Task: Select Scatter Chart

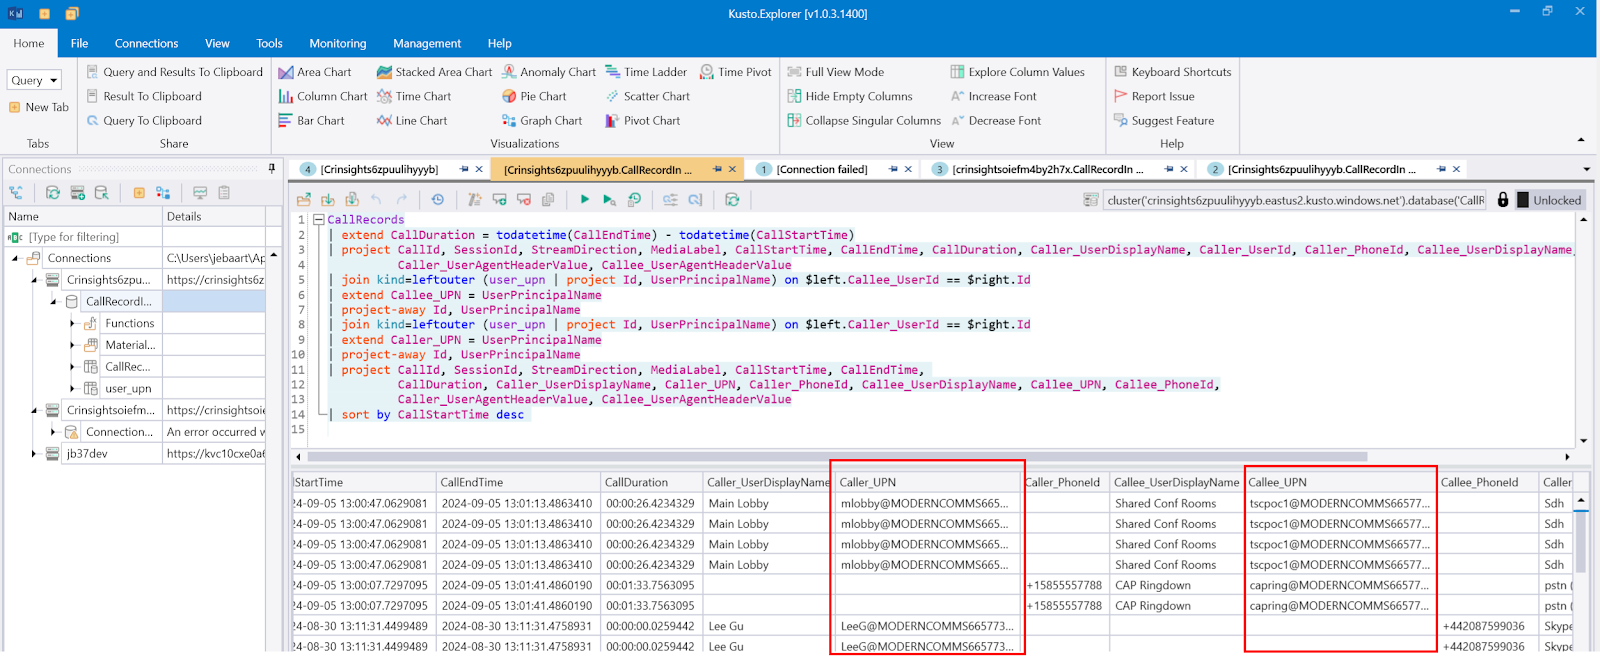Action: tap(647, 96)
